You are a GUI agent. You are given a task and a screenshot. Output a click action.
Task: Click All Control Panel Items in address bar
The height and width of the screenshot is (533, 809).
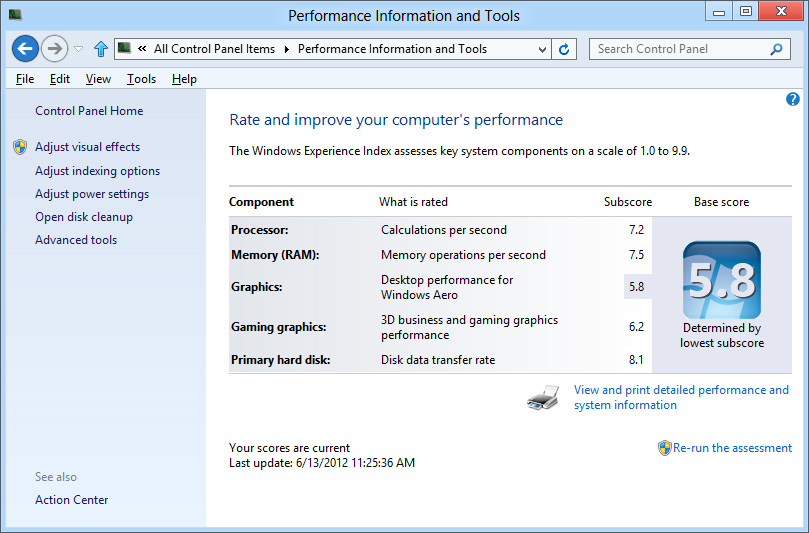point(214,49)
